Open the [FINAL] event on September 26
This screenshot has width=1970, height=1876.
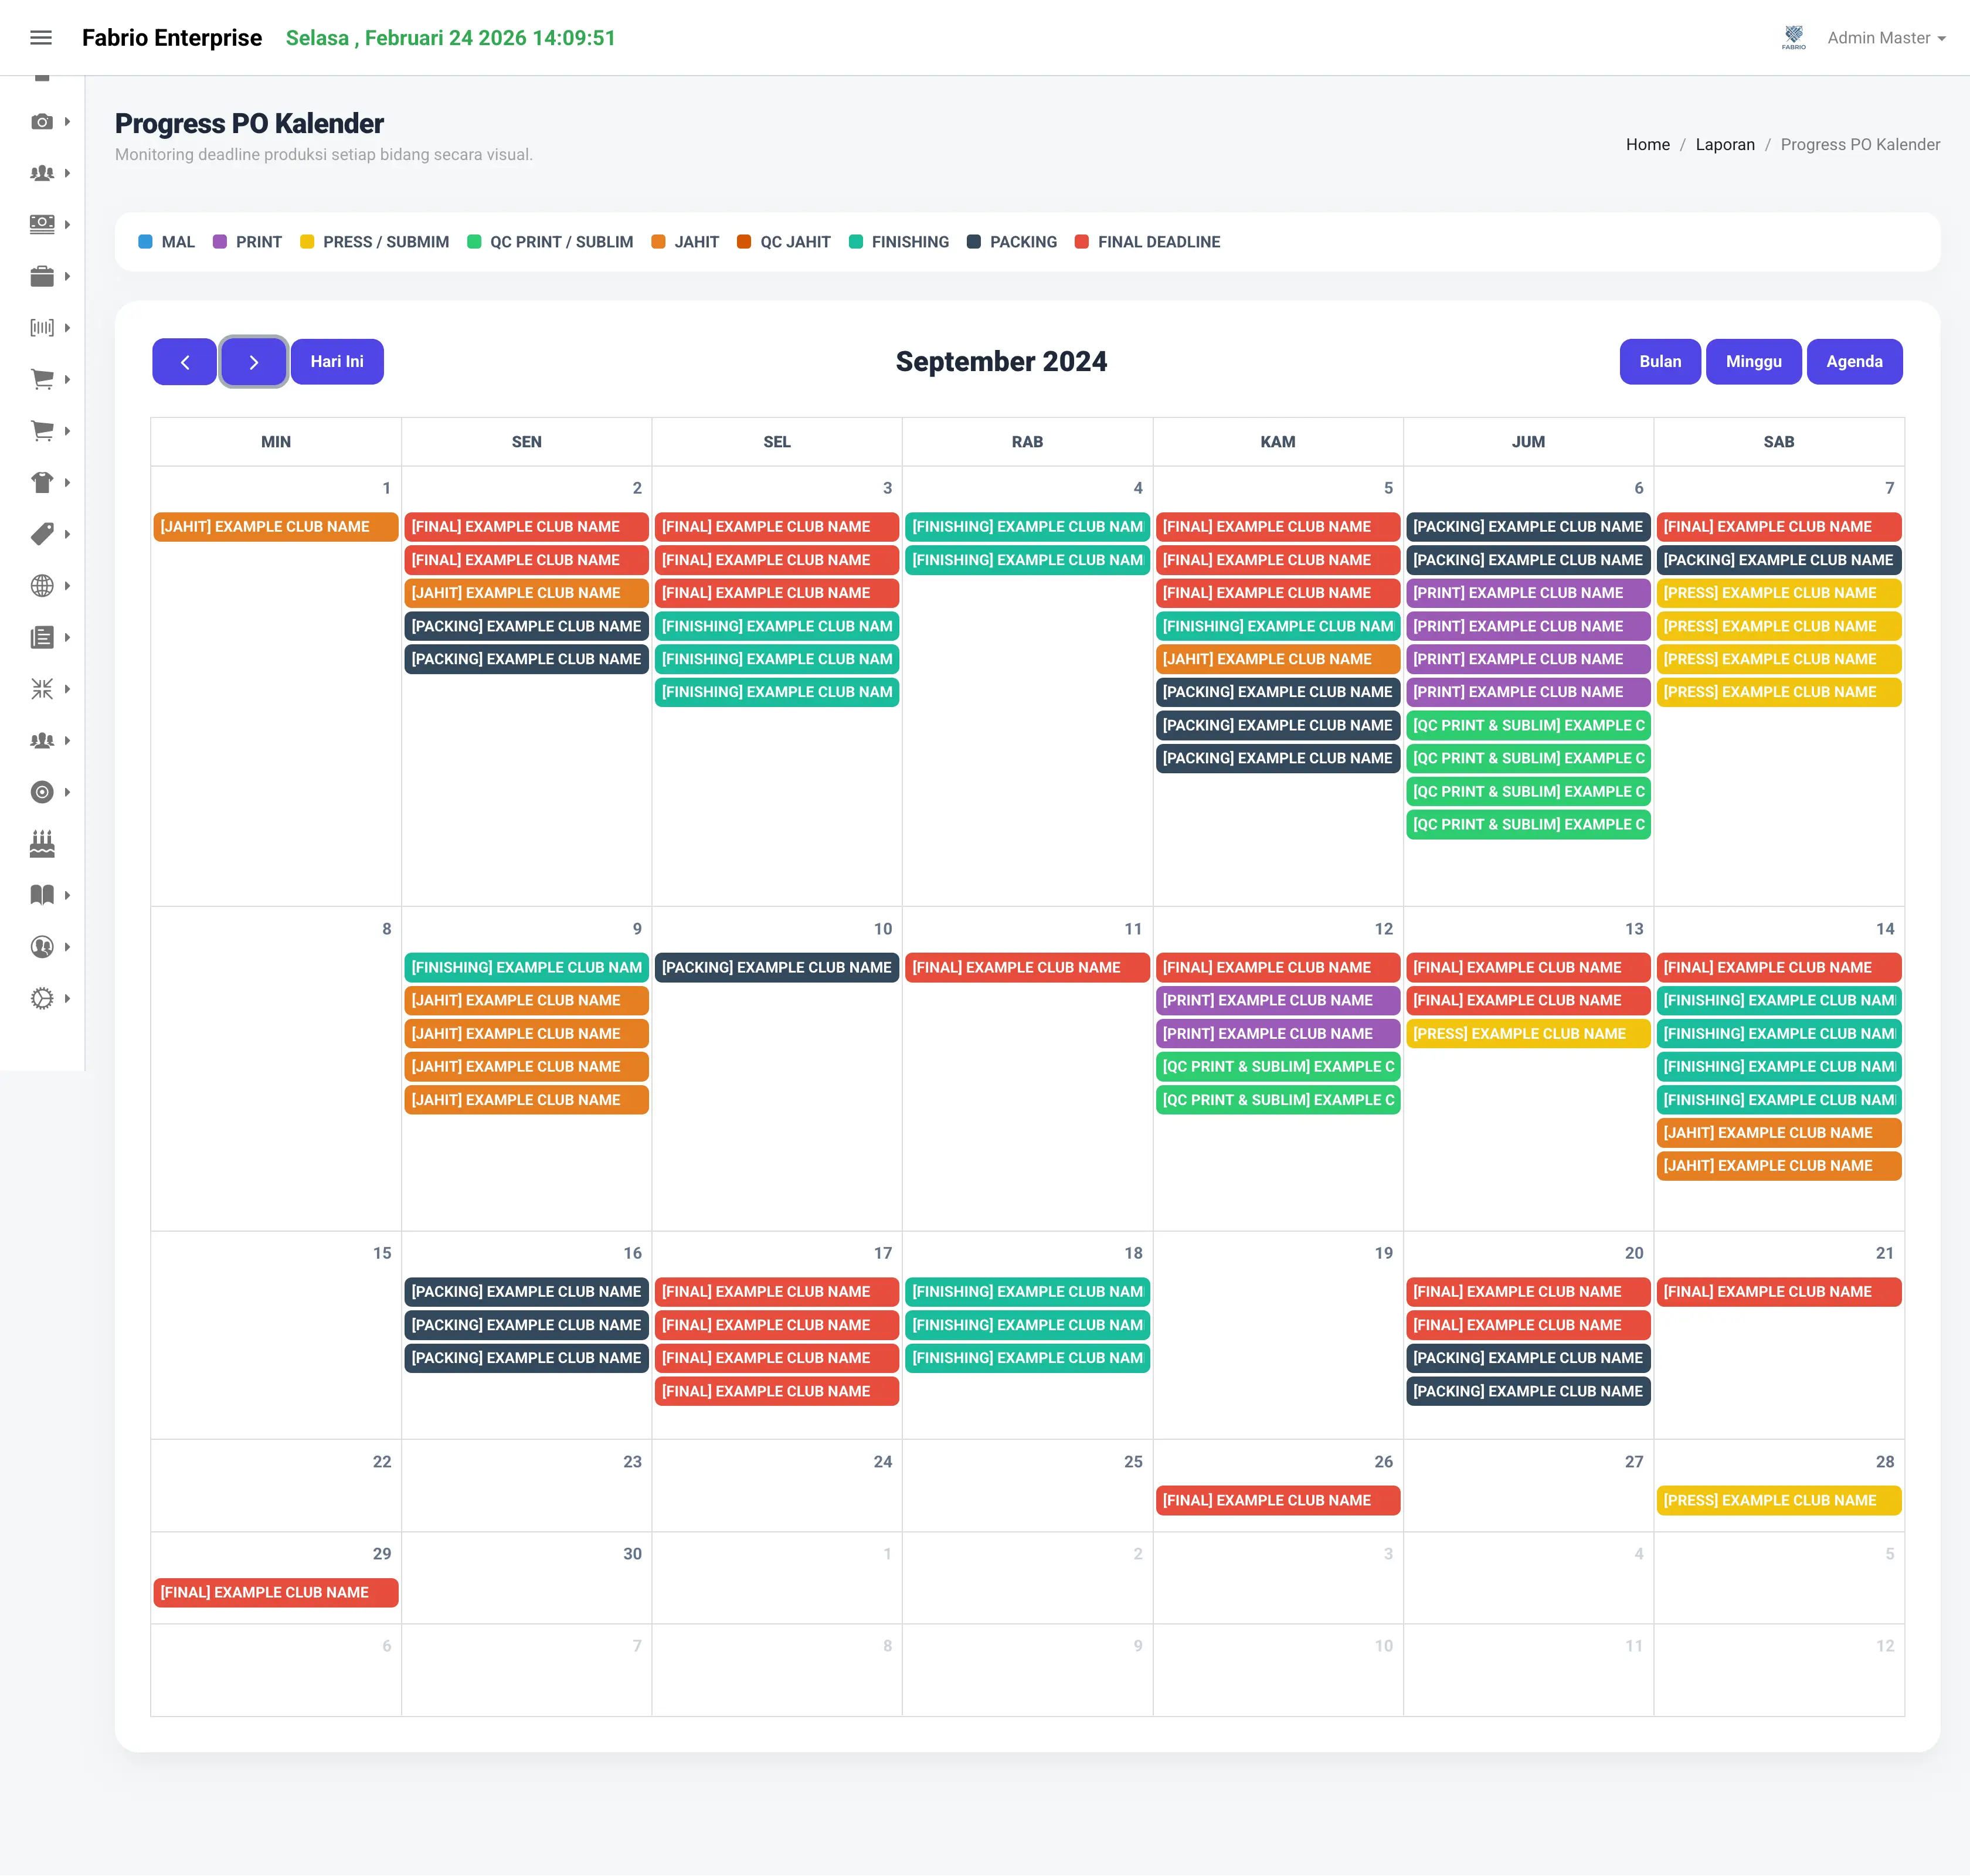pyautogui.click(x=1278, y=1501)
